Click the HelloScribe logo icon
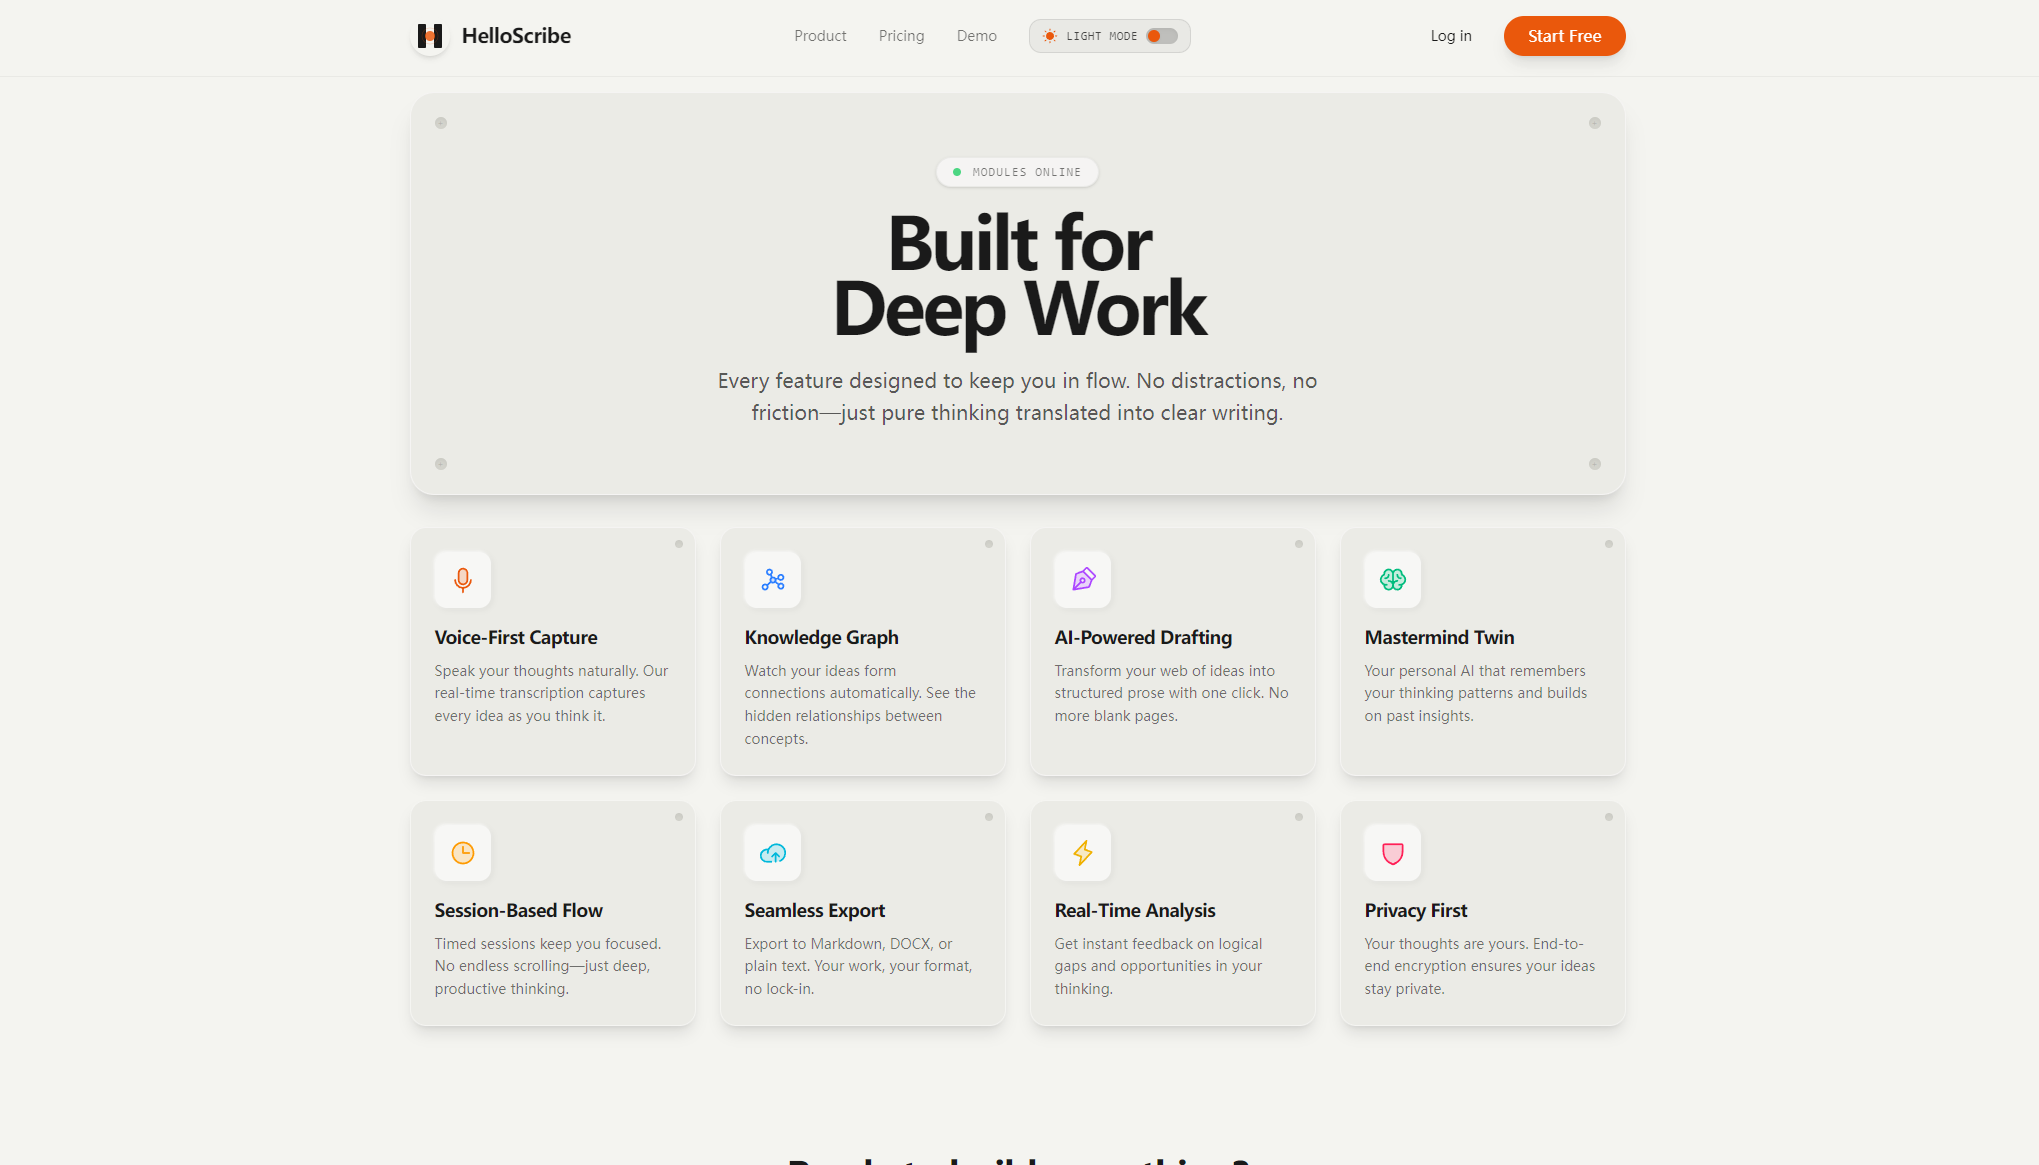Image resolution: width=2039 pixels, height=1165 pixels. click(x=430, y=36)
